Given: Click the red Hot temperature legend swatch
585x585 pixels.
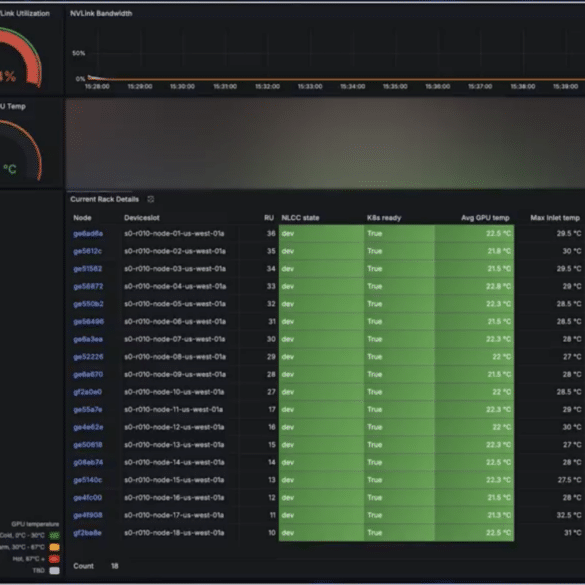Looking at the screenshot, I should (54, 559).
